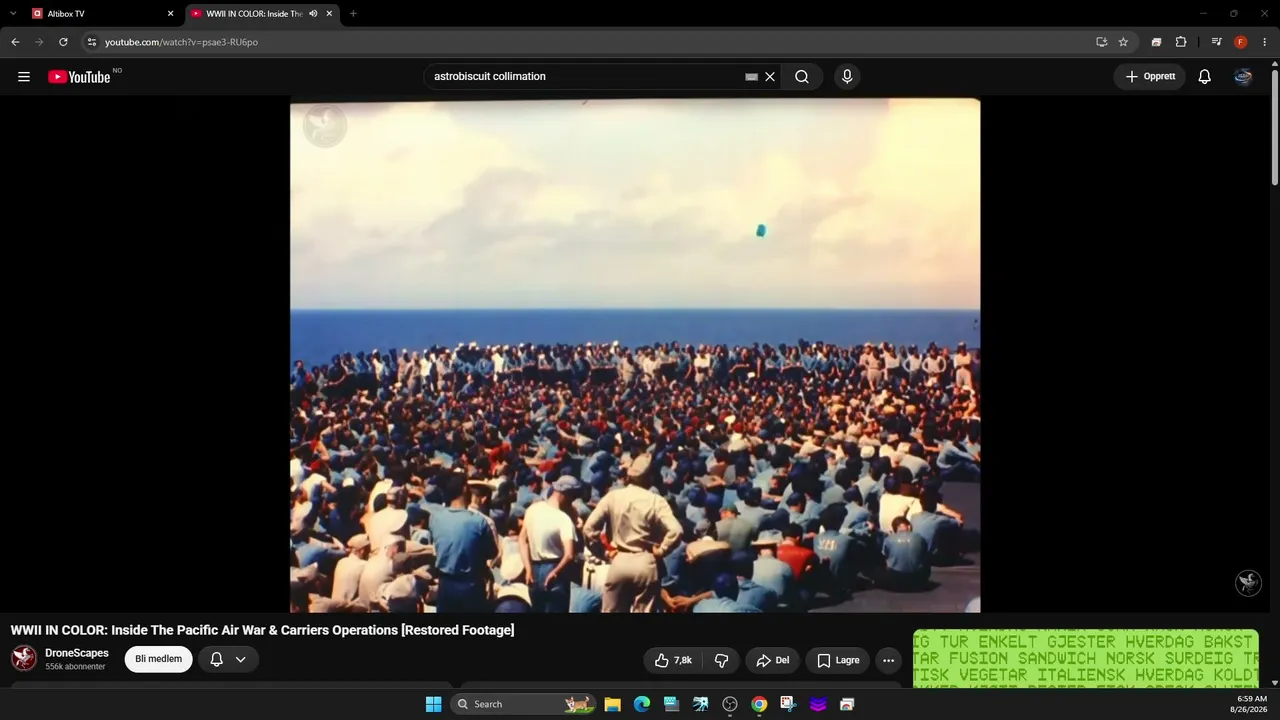This screenshot has height=720, width=1280.
Task: Switch to Google Chrome on the taskbar
Action: point(759,704)
